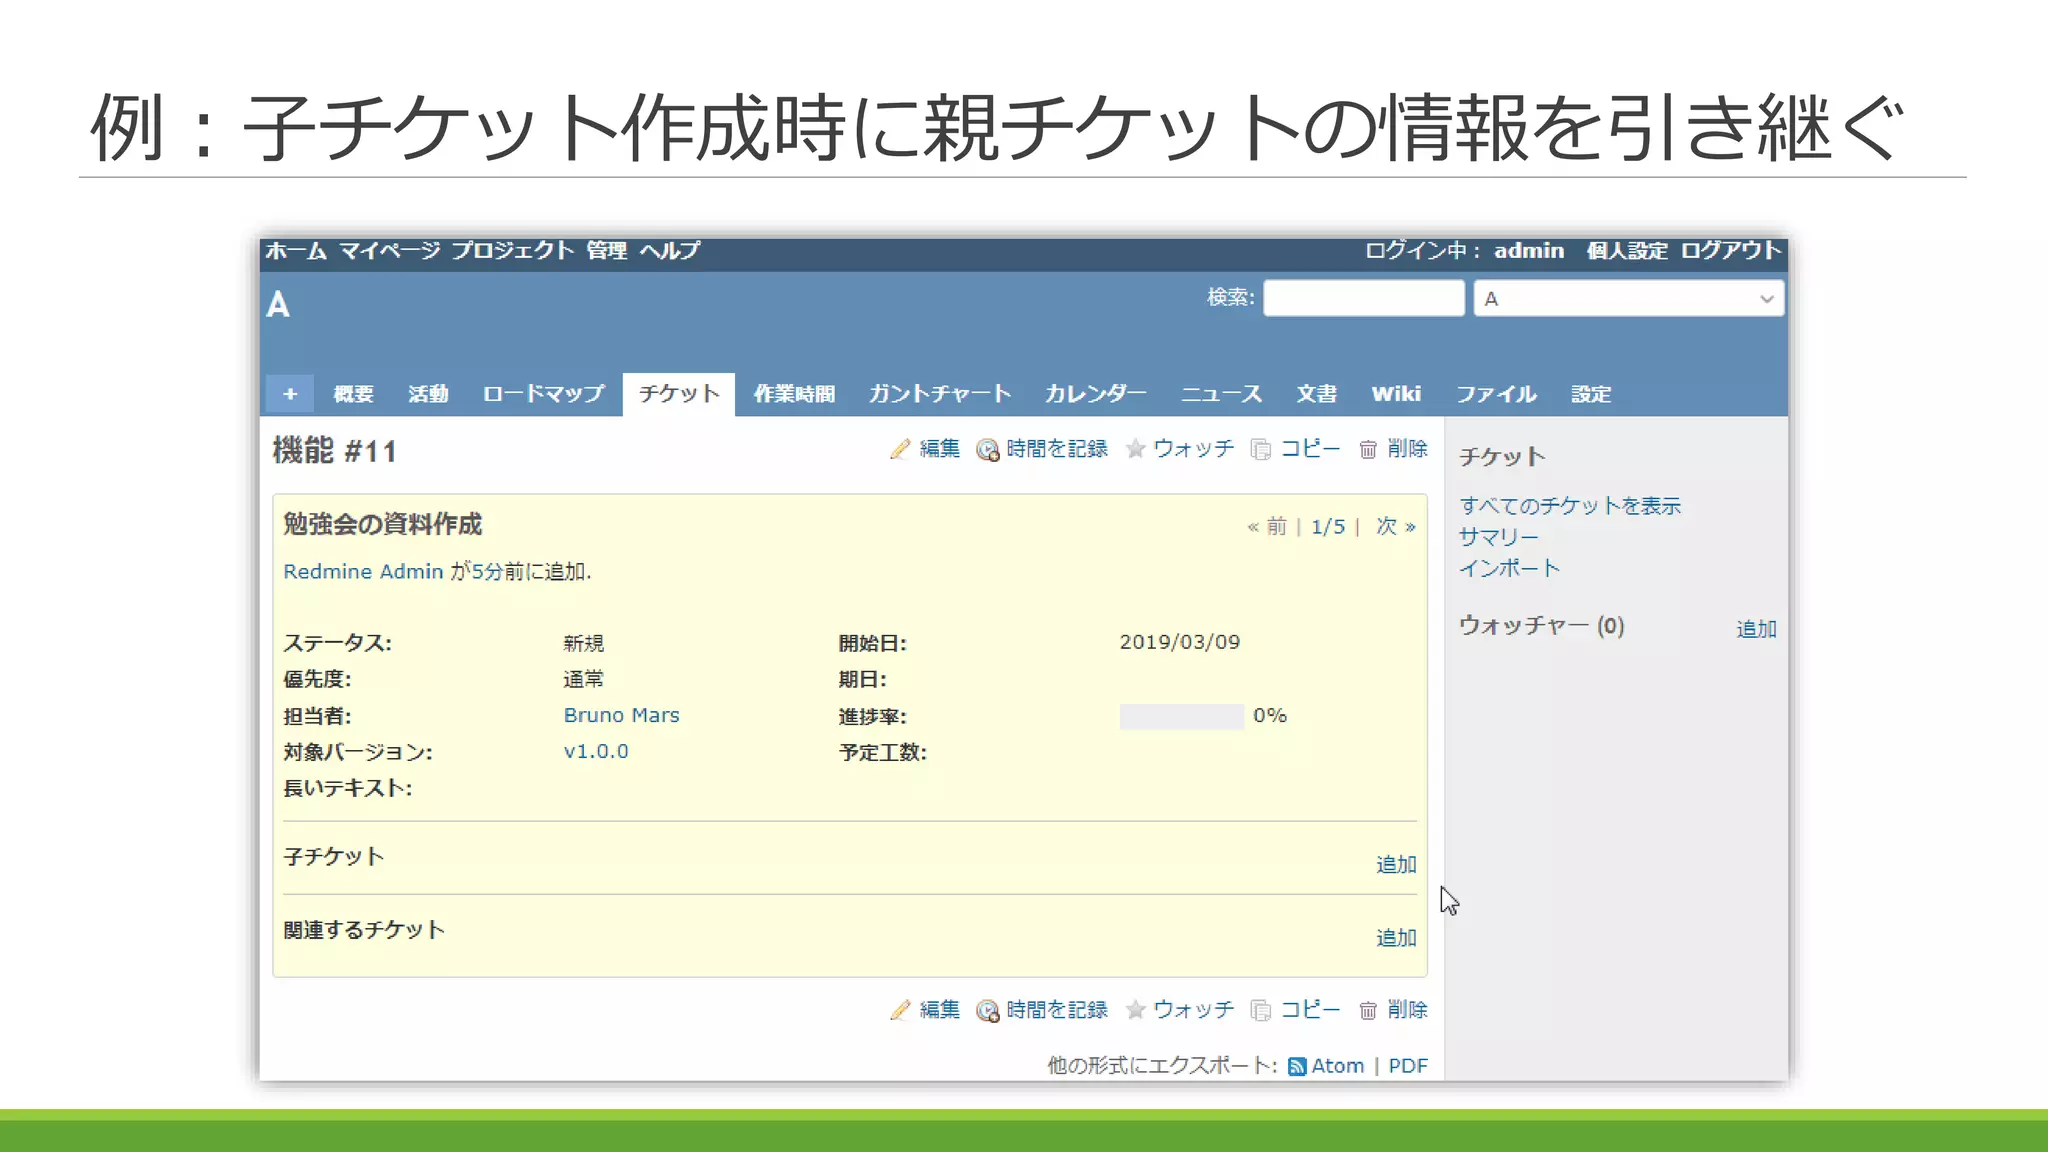The image size is (2048, 1152).
Task: Click the top ウォッチ link
Action: (1194, 449)
